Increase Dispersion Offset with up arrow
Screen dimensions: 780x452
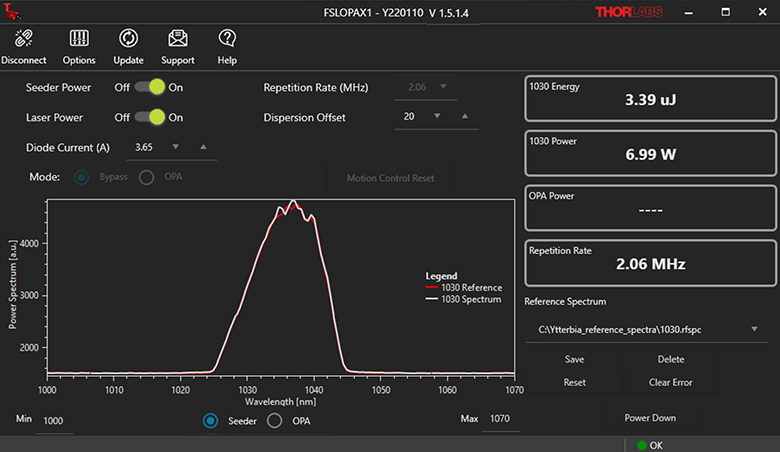point(465,116)
